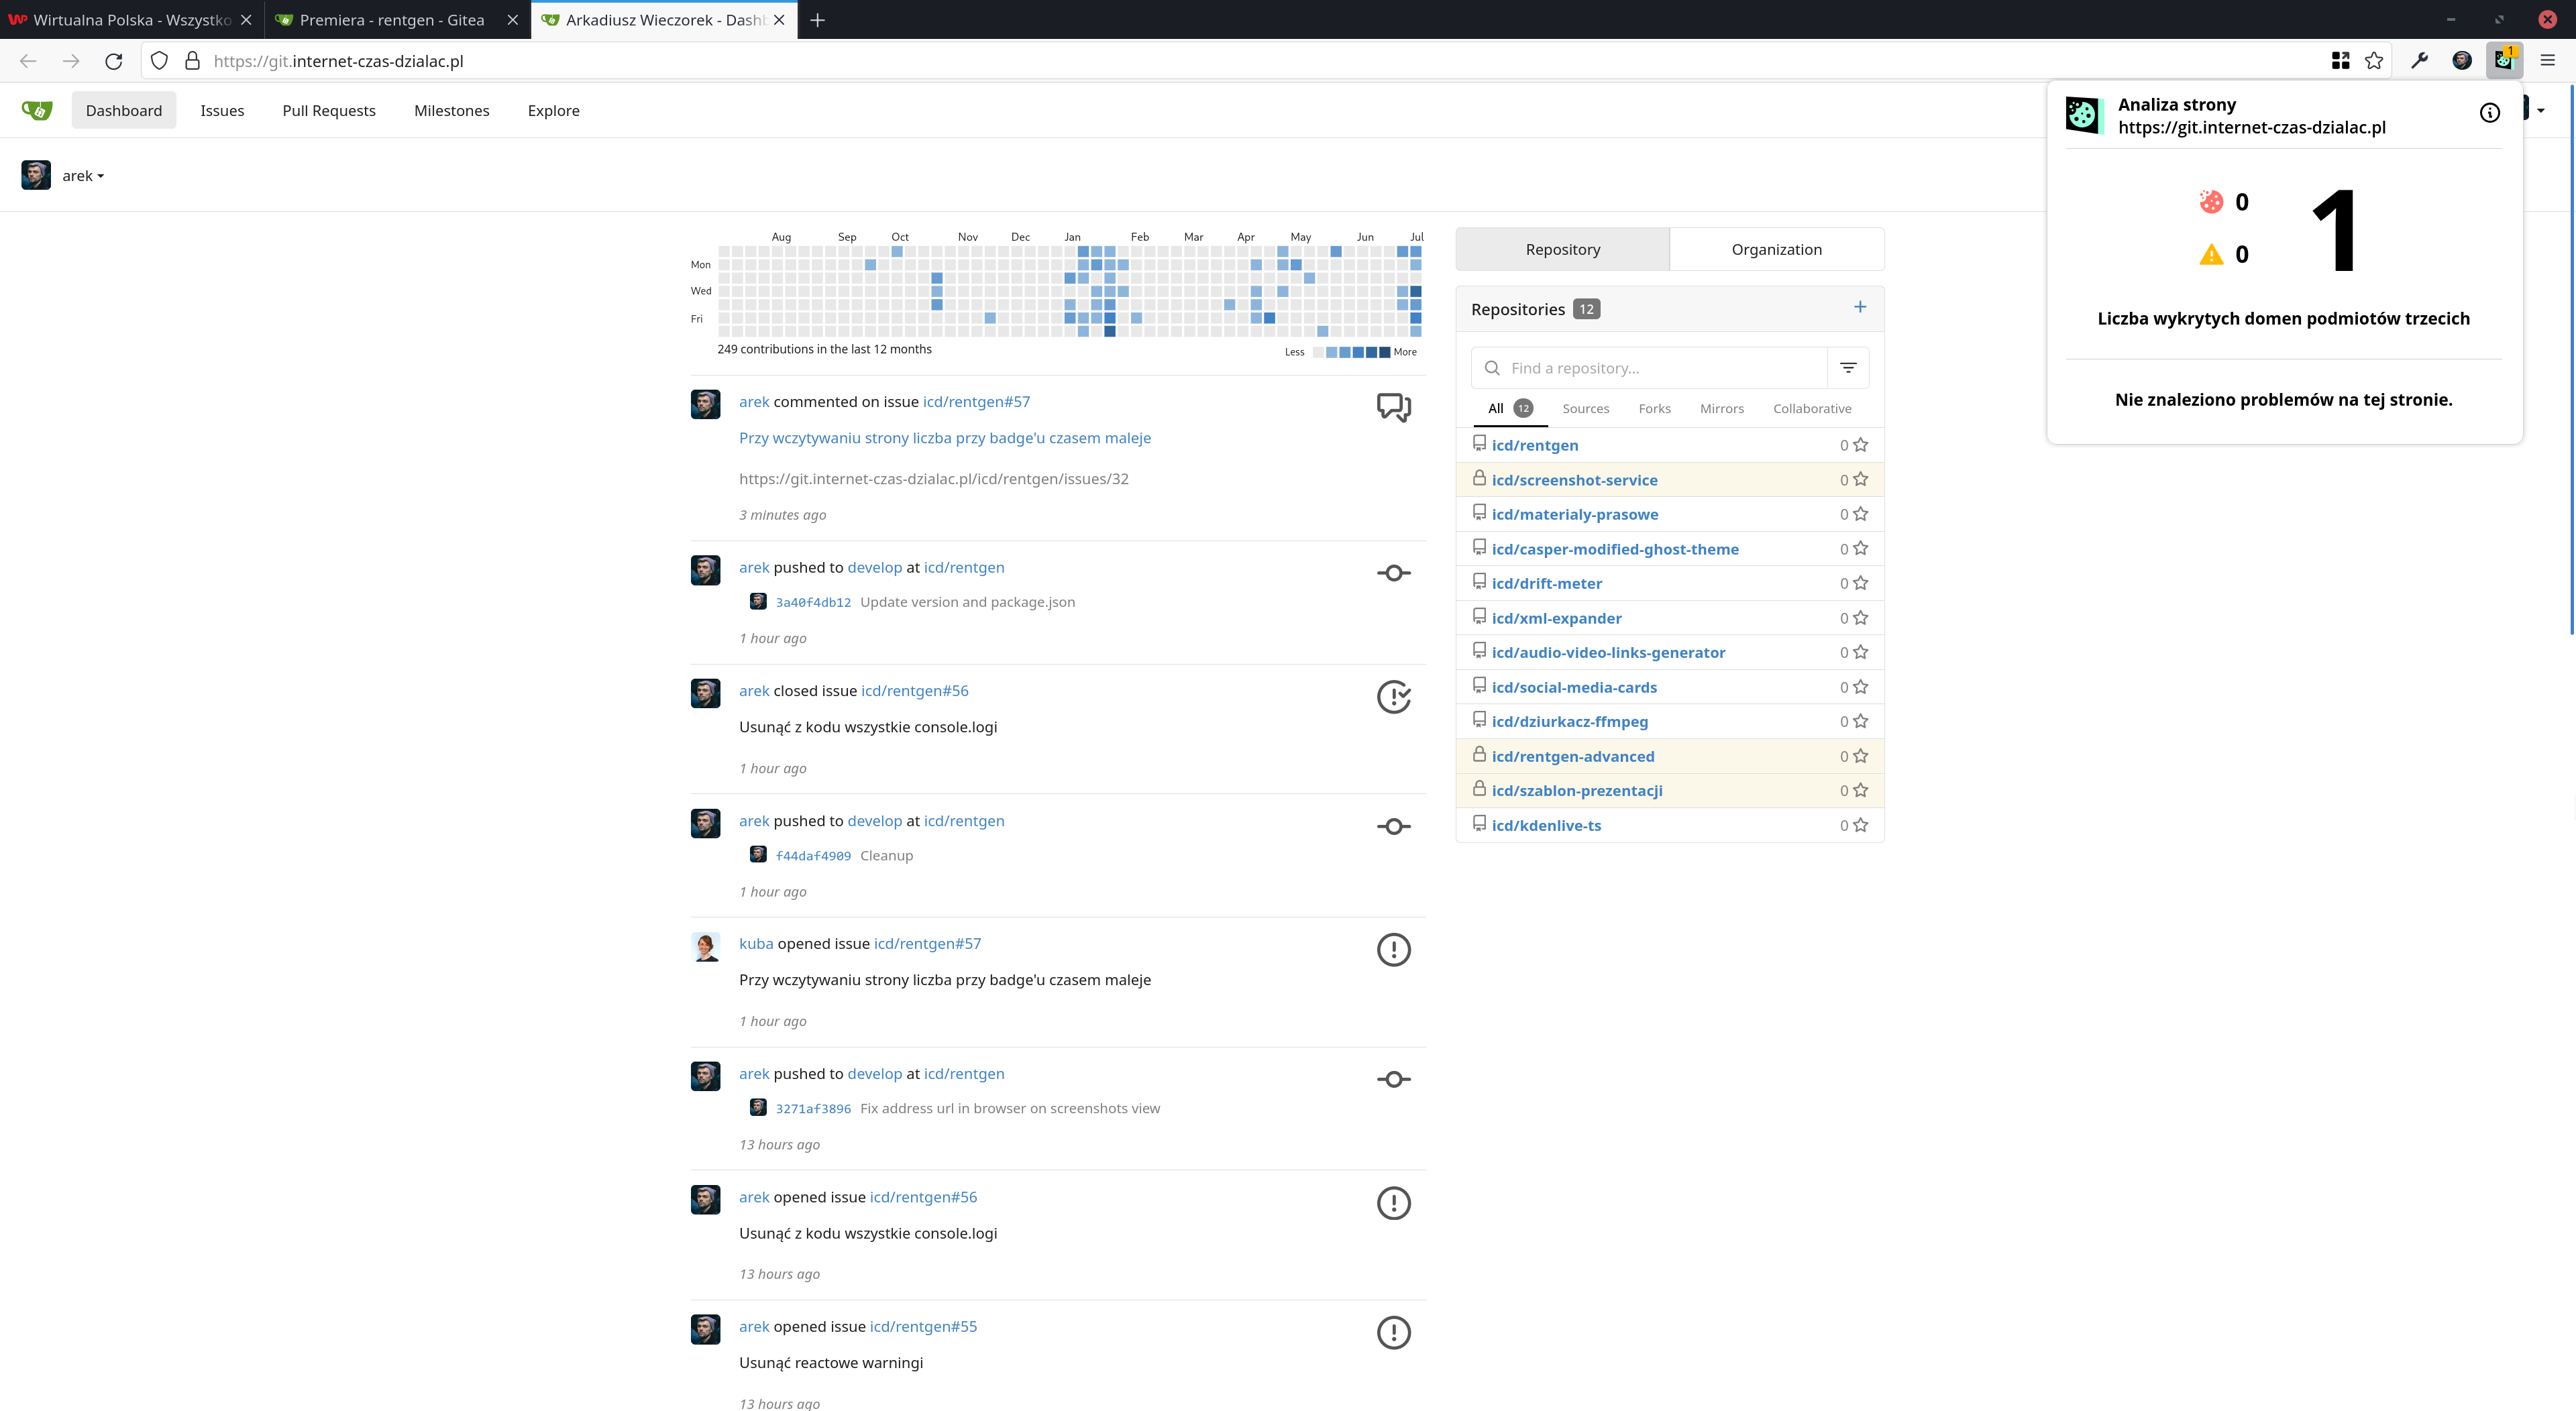
Task: Switch to the Organization tab
Action: click(1776, 249)
